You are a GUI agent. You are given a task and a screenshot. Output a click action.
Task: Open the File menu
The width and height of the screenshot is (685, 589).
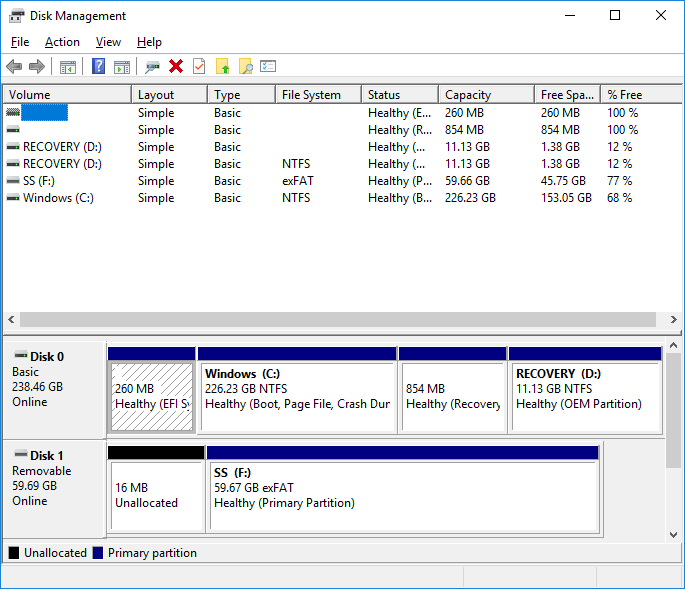(20, 42)
